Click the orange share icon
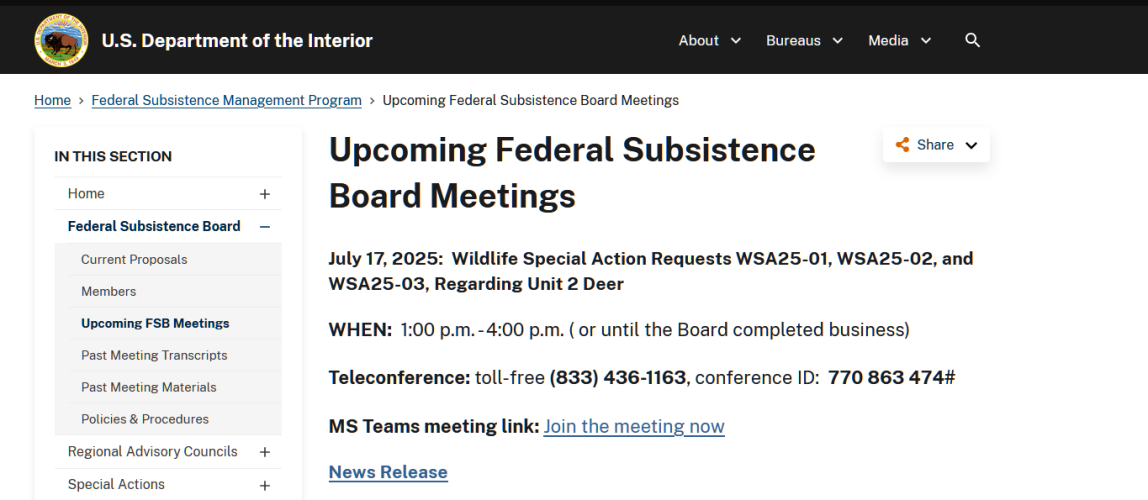The width and height of the screenshot is (1148, 500). [902, 145]
